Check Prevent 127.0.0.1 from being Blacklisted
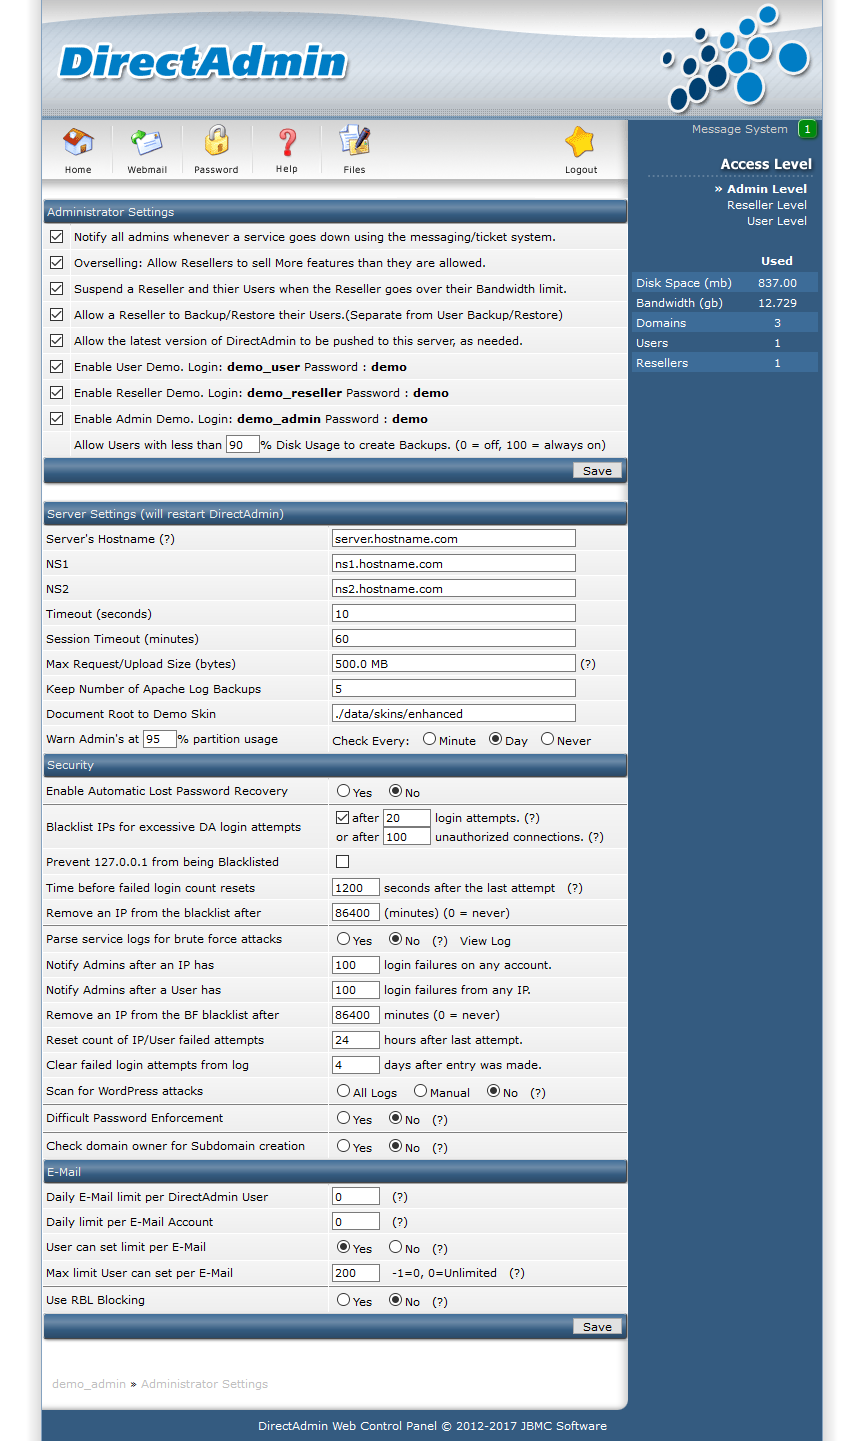864x1441 pixels. pyautogui.click(x=343, y=862)
